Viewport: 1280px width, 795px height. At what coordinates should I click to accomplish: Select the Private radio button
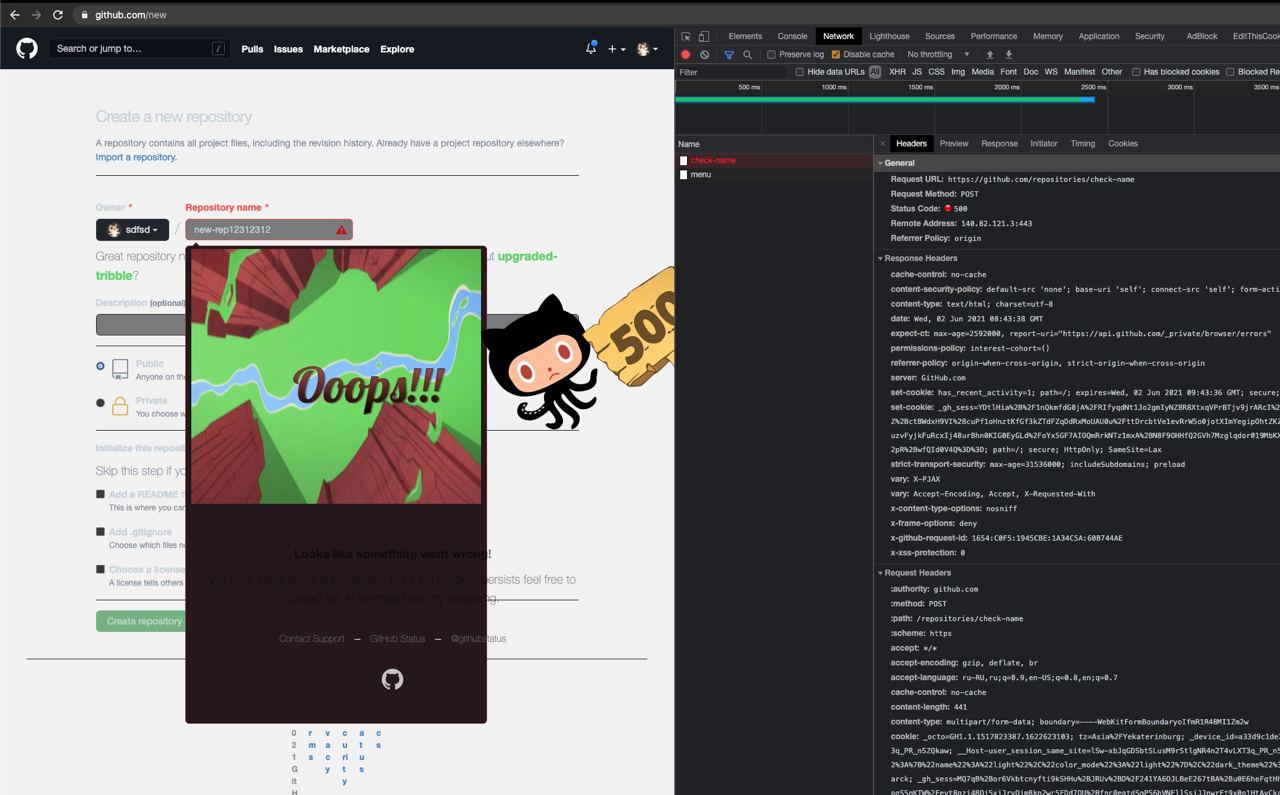100,403
